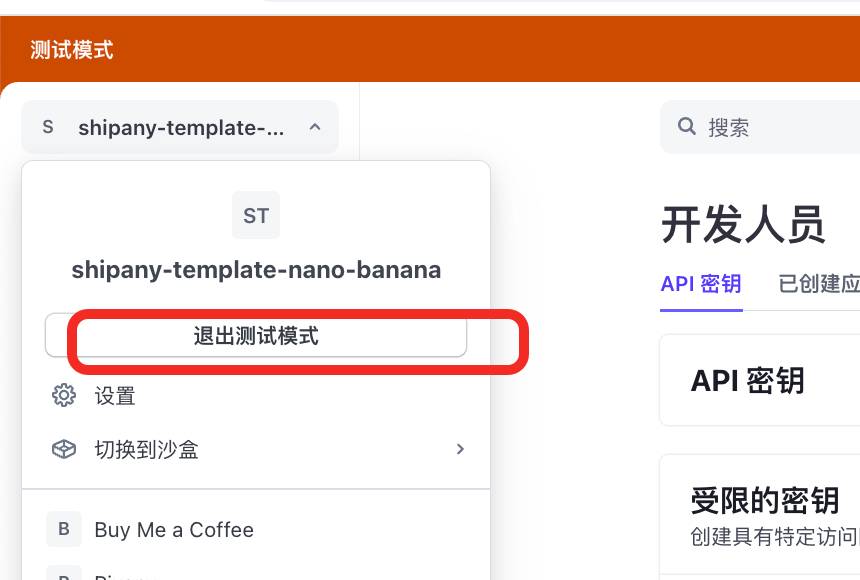Click the sandbox cube icon
The image size is (860, 580).
64,450
